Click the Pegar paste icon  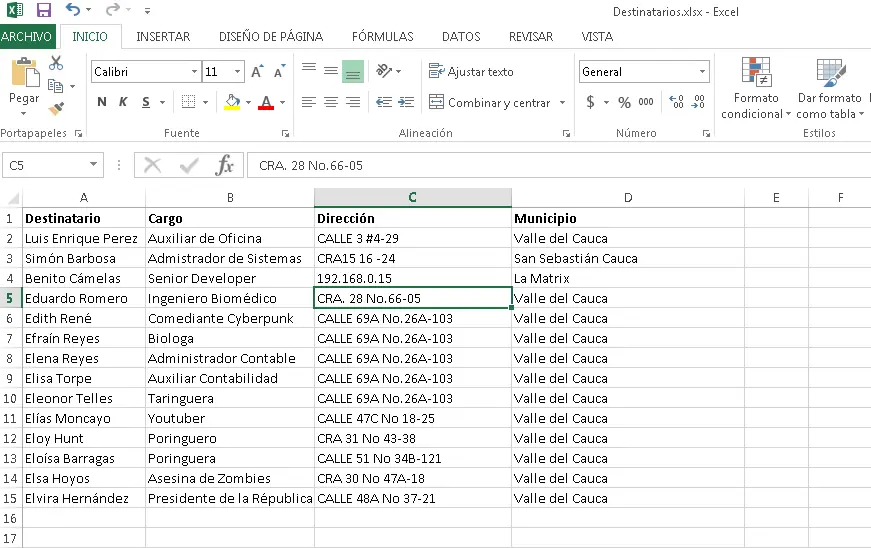[24, 73]
